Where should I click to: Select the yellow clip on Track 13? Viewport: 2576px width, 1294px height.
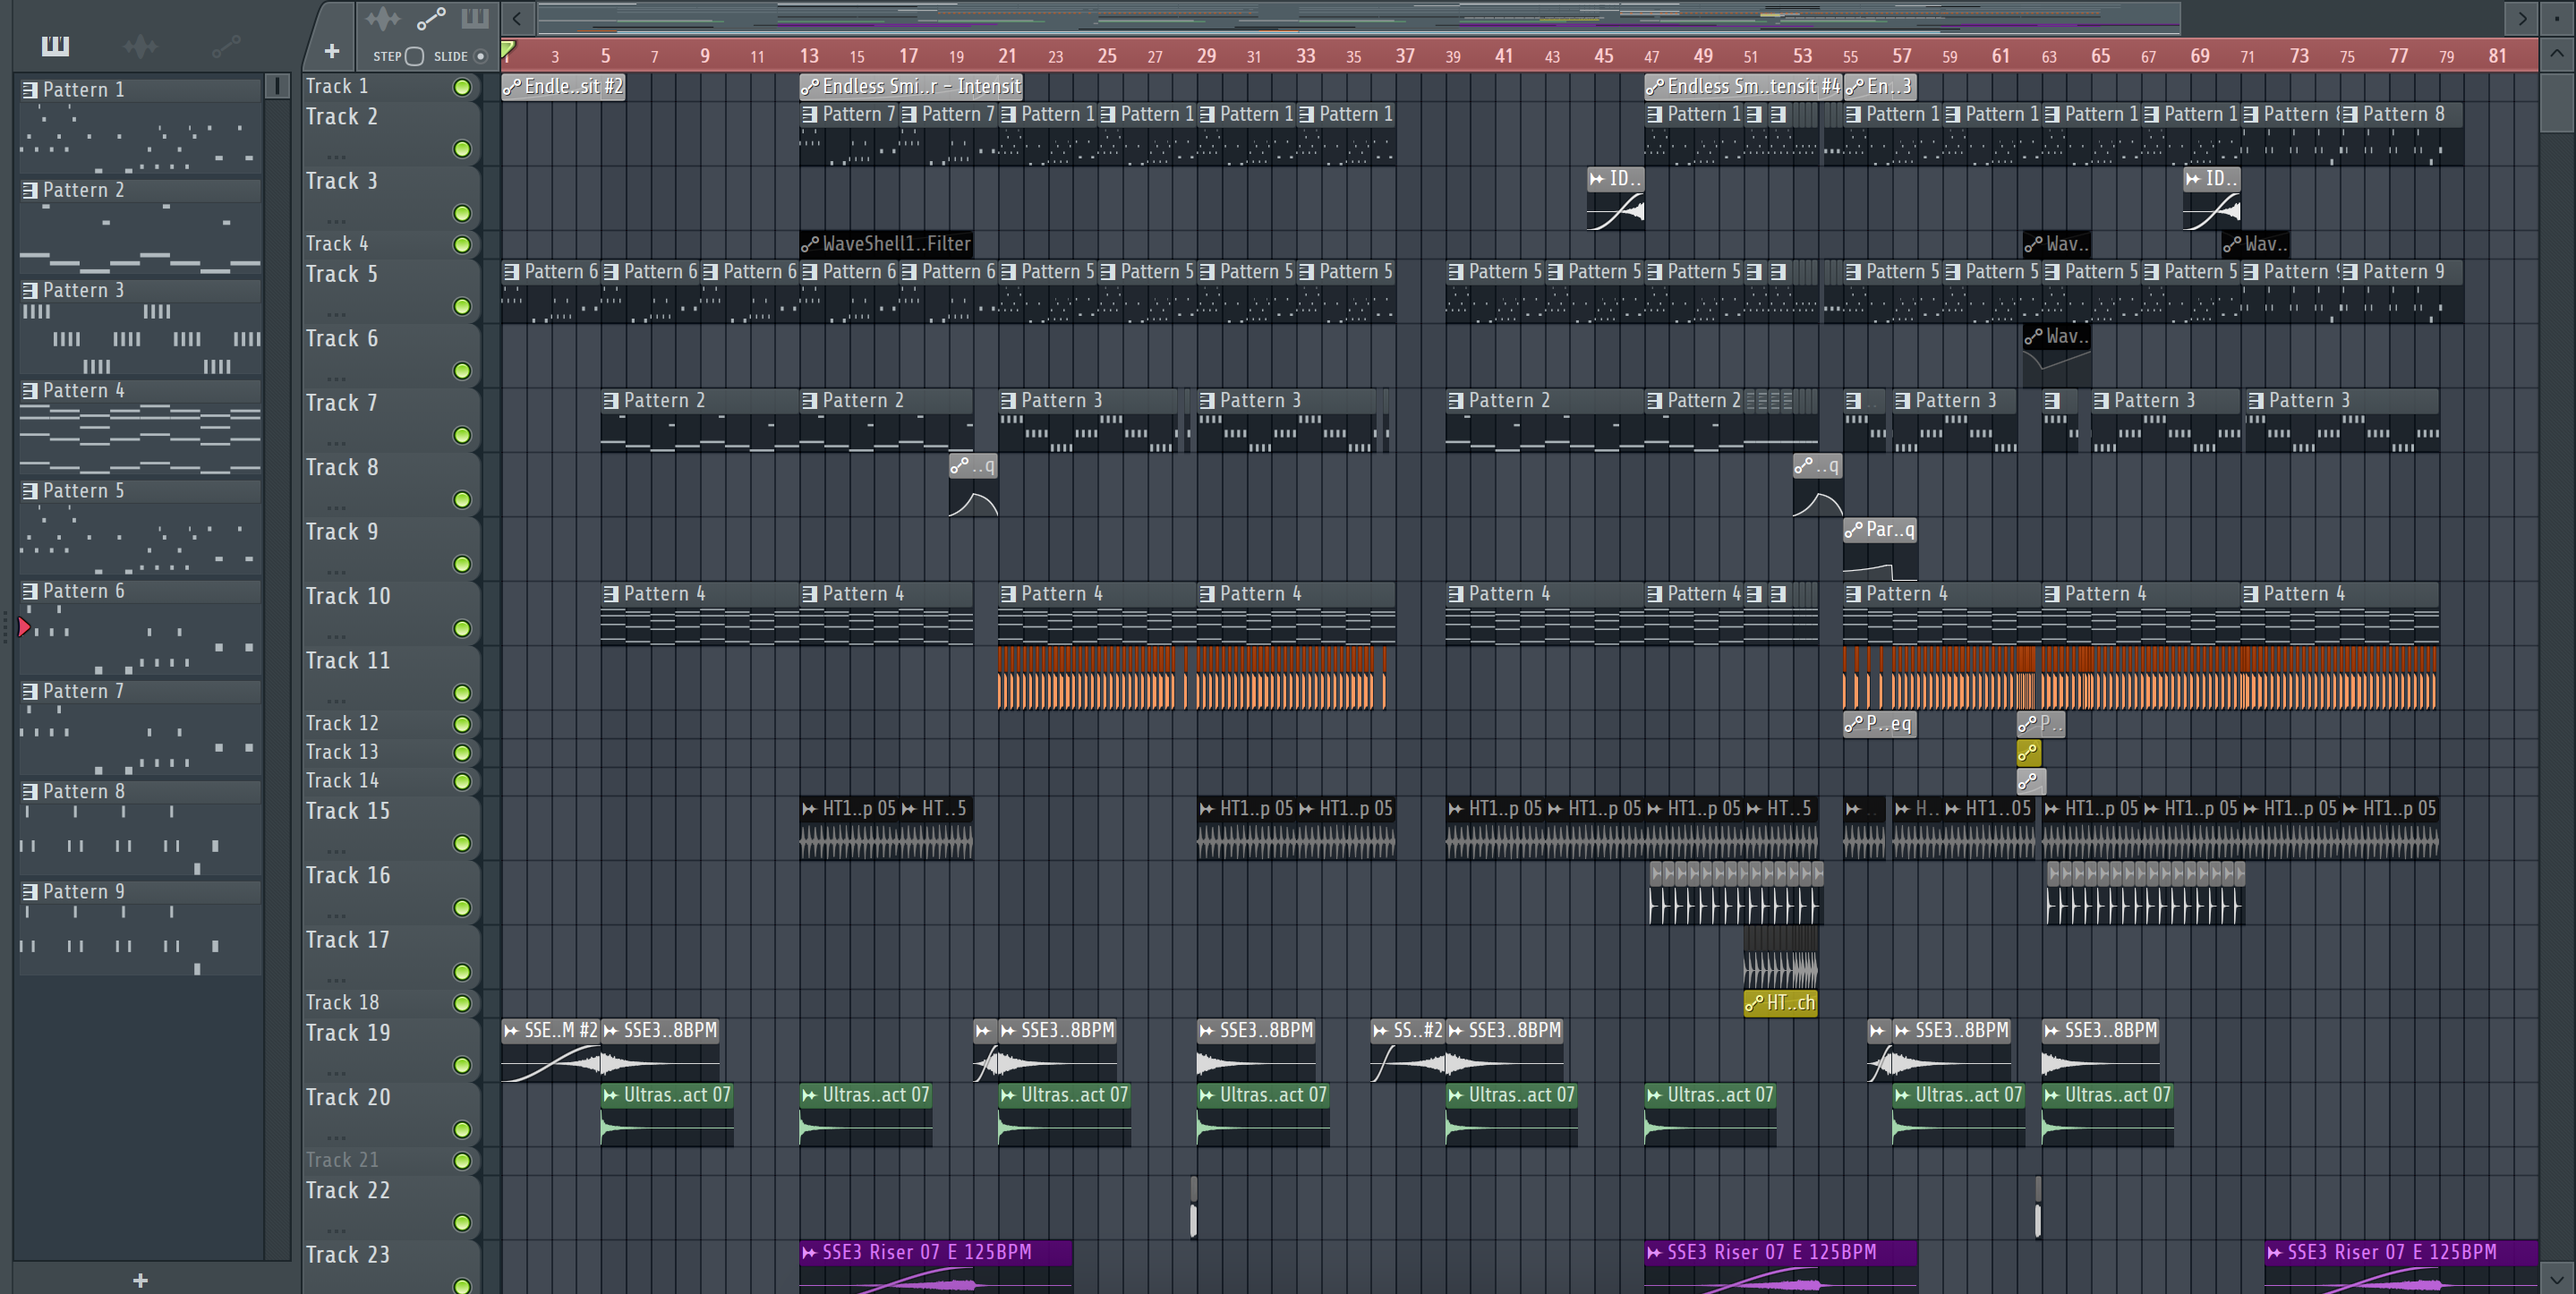click(2028, 752)
